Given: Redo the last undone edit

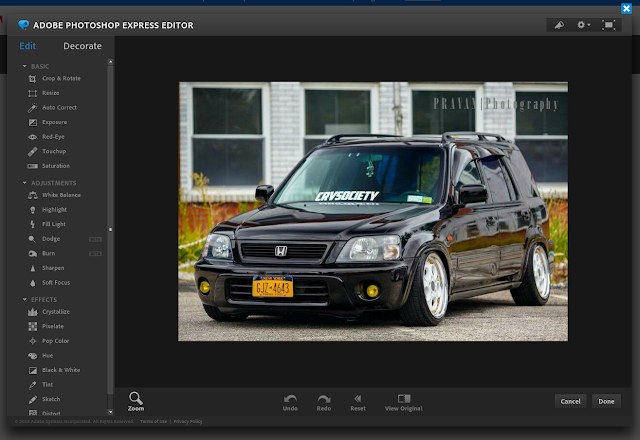Looking at the screenshot, I should [x=324, y=402].
